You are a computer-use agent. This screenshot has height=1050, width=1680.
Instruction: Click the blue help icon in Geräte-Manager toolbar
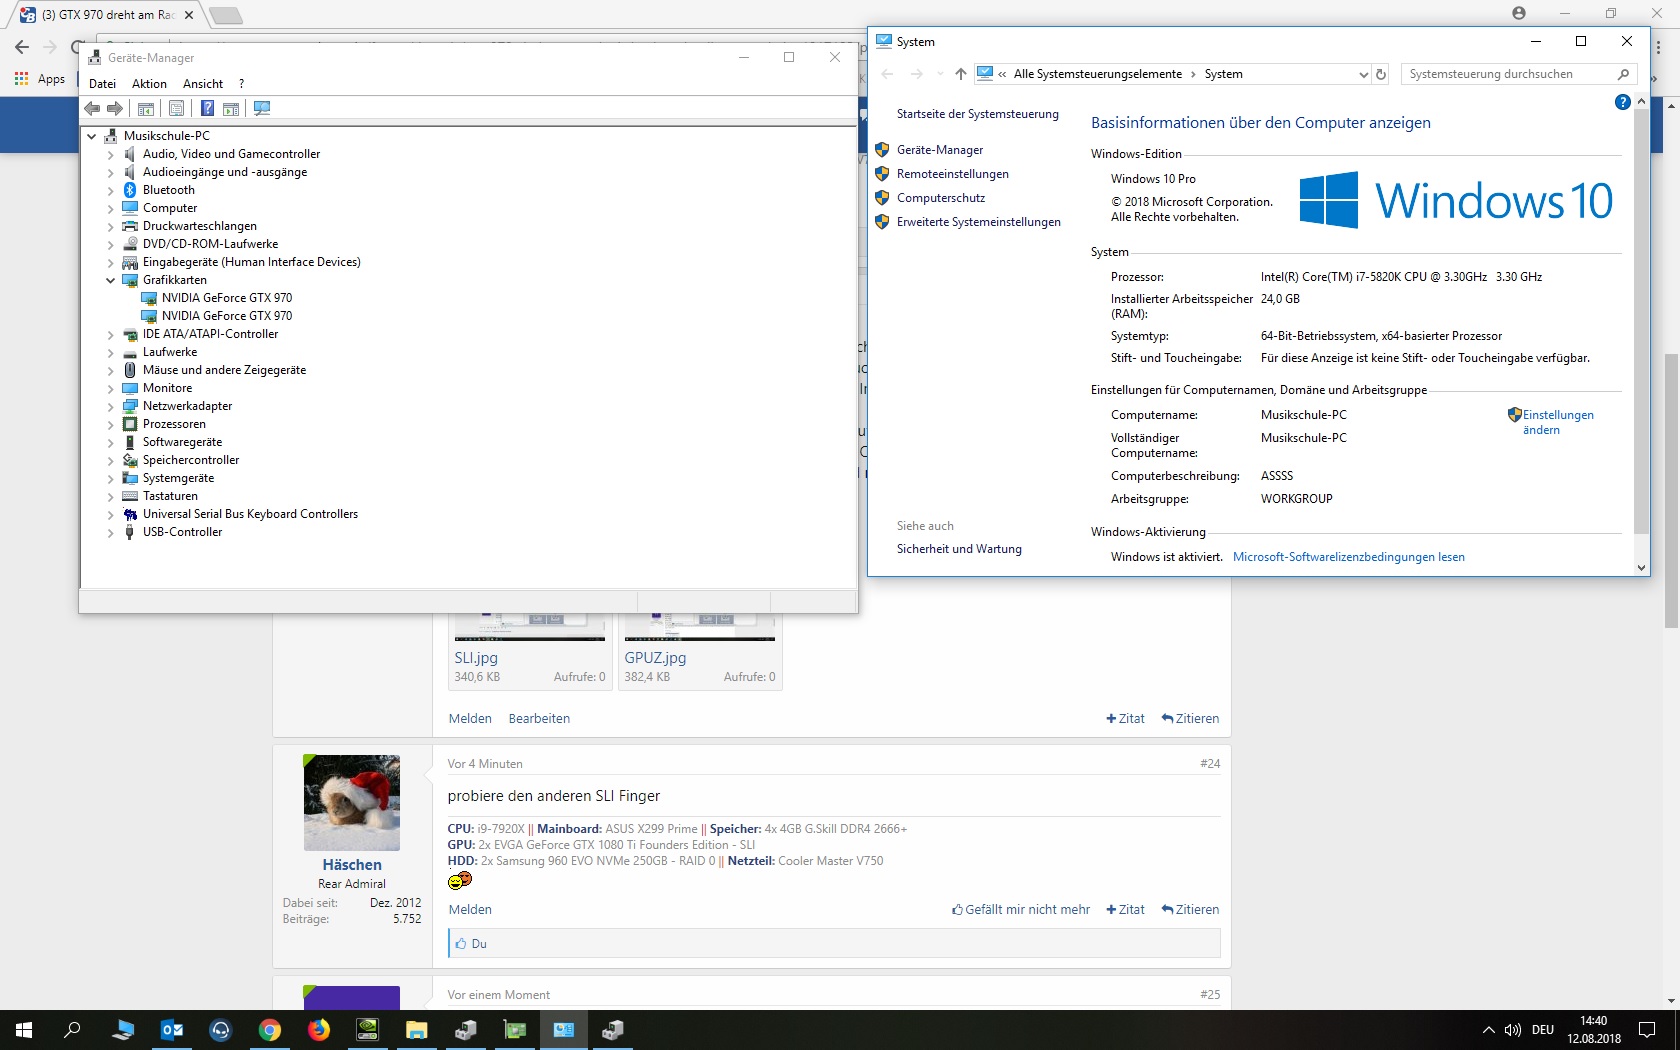207,108
